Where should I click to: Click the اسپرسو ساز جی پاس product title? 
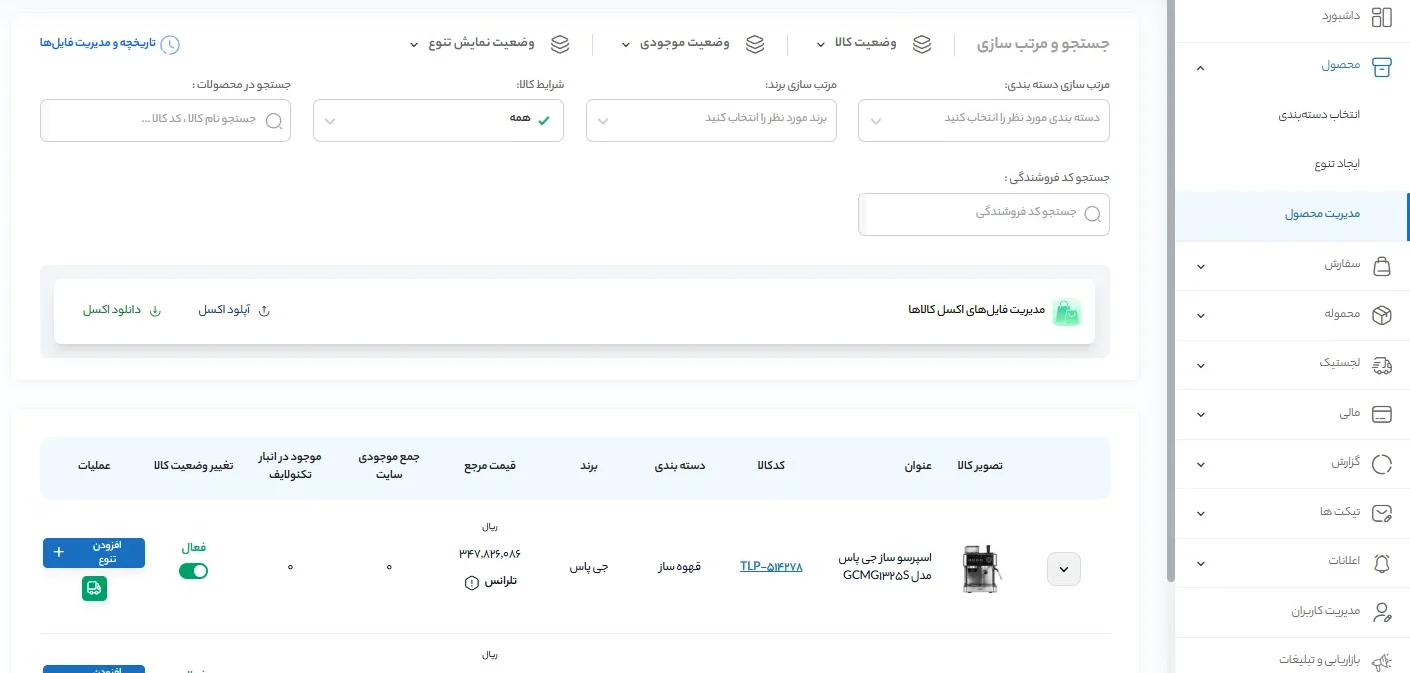[x=887, y=567]
